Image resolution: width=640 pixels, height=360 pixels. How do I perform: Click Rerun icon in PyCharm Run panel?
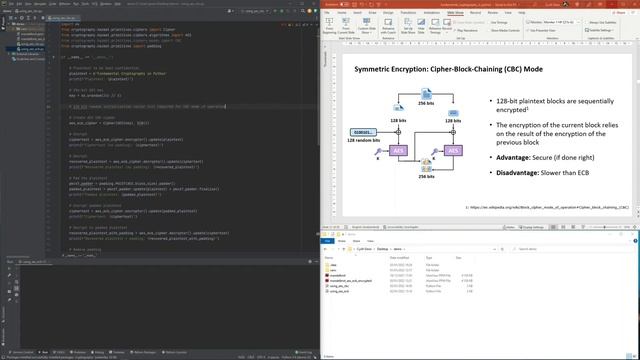(x=9, y=269)
